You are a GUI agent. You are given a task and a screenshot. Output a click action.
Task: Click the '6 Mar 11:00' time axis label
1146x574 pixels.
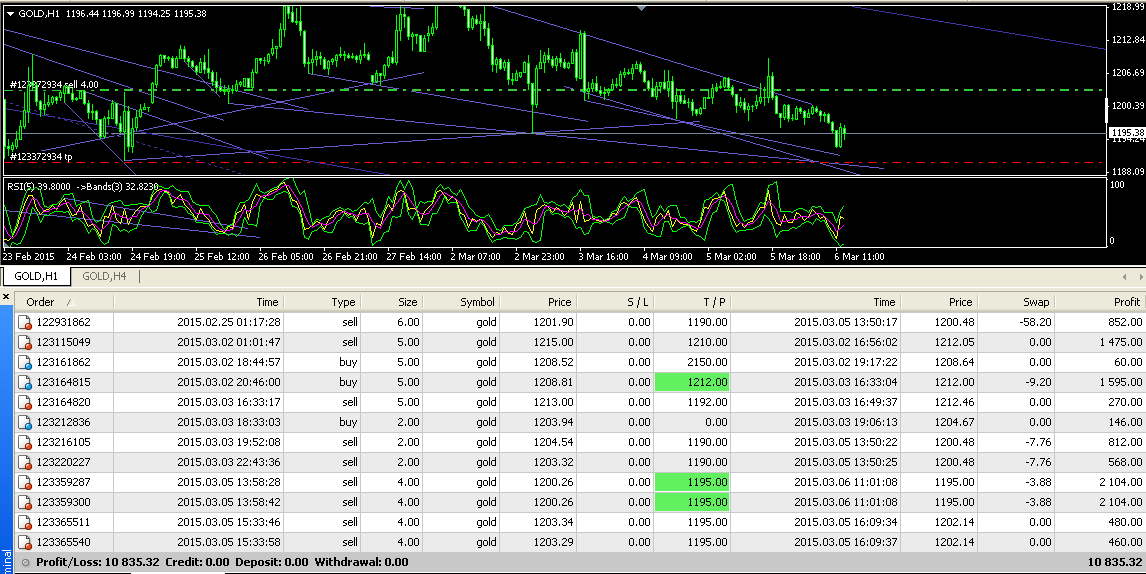coord(859,257)
